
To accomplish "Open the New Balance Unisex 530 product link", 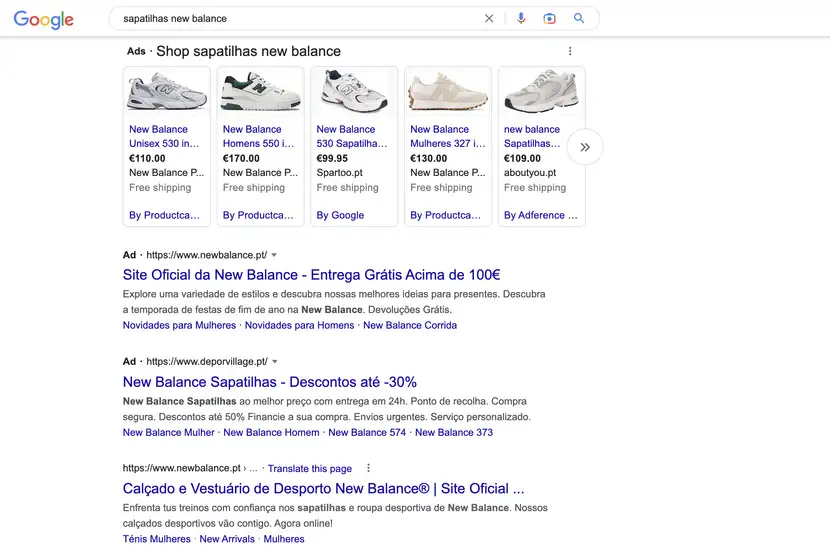I will coord(164,136).
